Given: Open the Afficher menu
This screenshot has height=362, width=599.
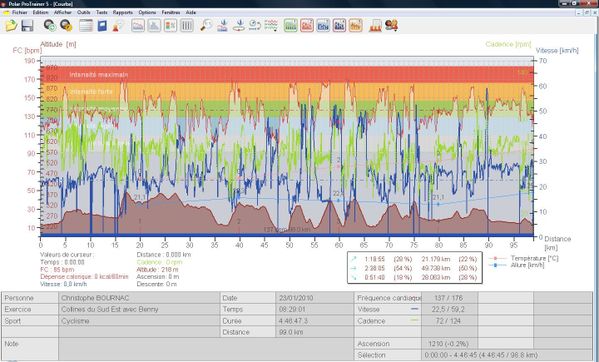Looking at the screenshot, I should (63, 12).
